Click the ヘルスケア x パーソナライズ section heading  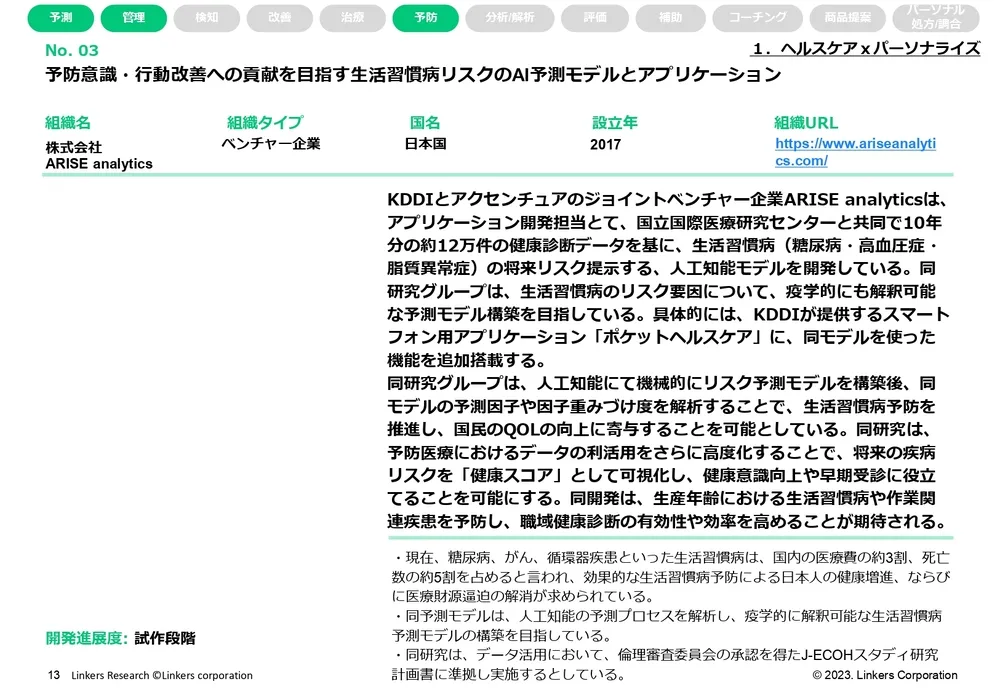pyautogui.click(x=866, y=48)
